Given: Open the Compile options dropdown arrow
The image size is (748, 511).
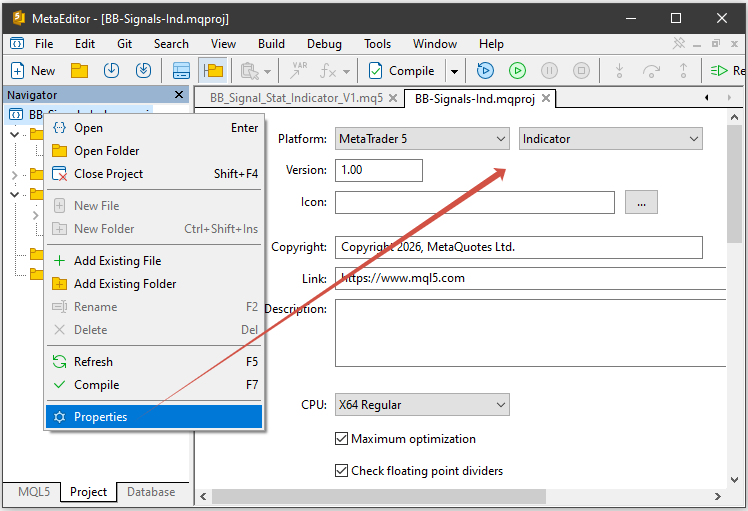Looking at the screenshot, I should pyautogui.click(x=454, y=72).
